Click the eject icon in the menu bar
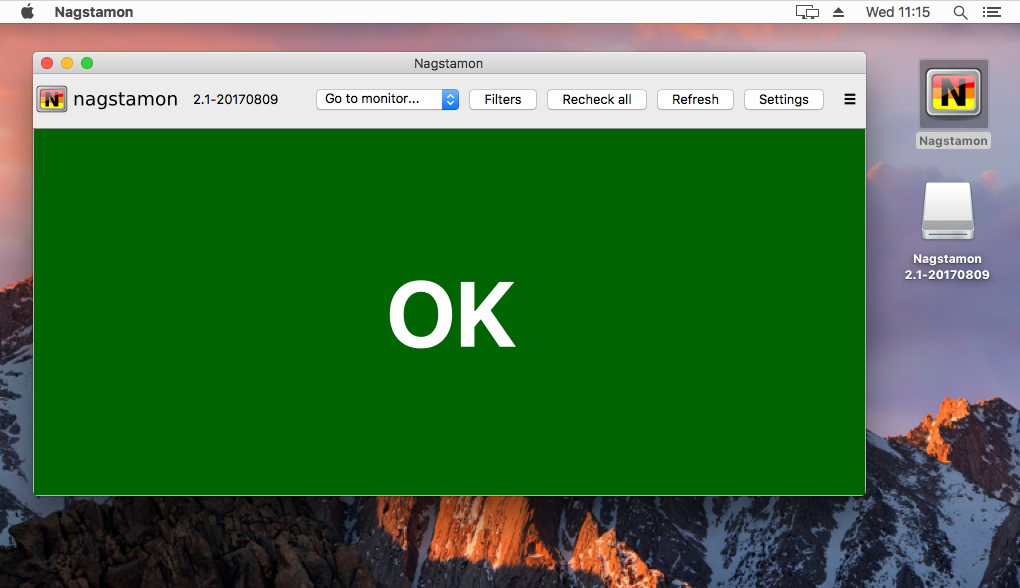 pyautogui.click(x=837, y=12)
